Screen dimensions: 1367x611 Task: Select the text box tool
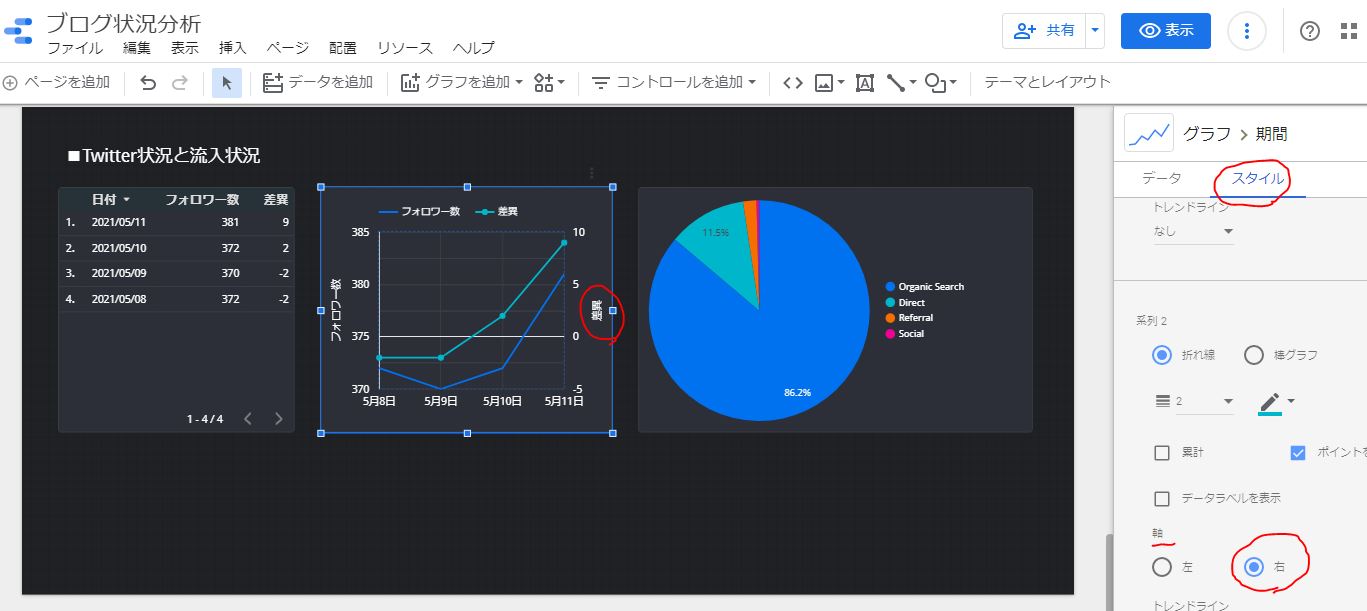865,83
